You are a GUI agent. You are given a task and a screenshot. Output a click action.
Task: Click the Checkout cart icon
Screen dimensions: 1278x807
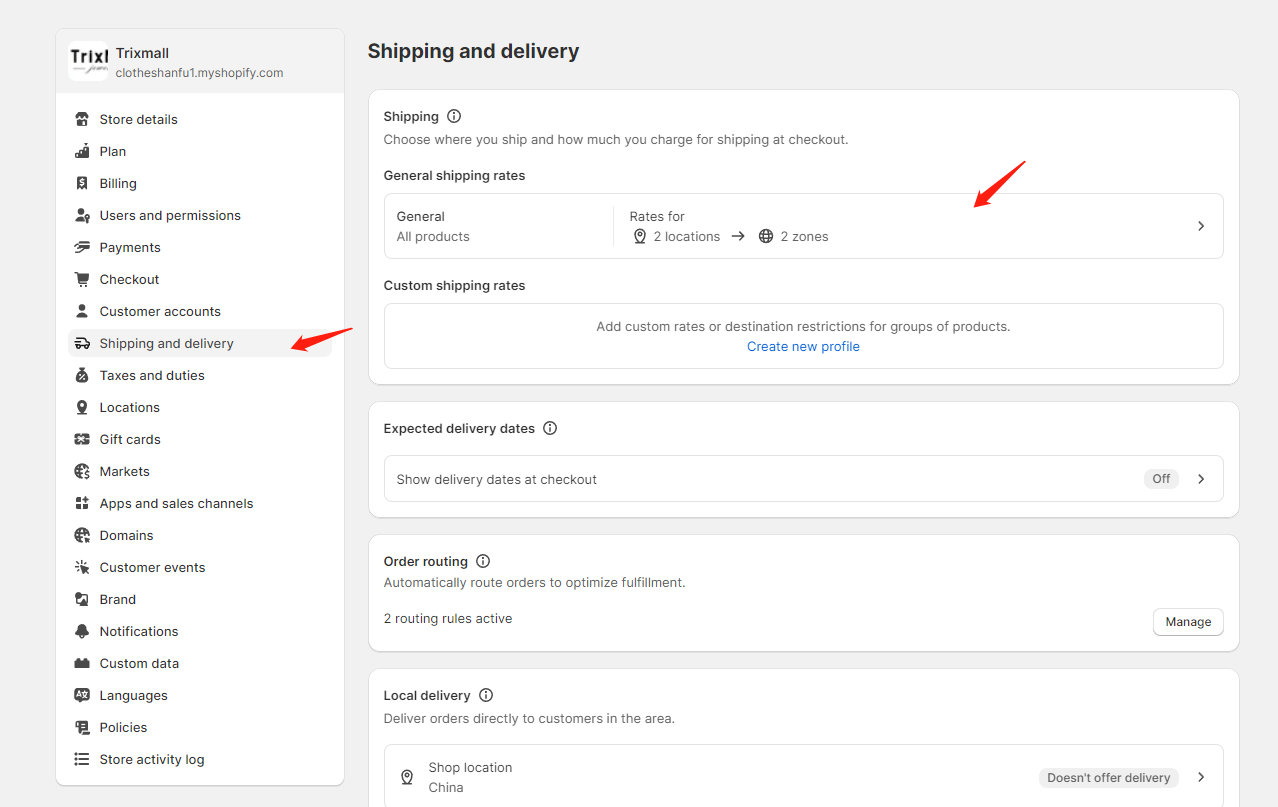click(x=82, y=279)
